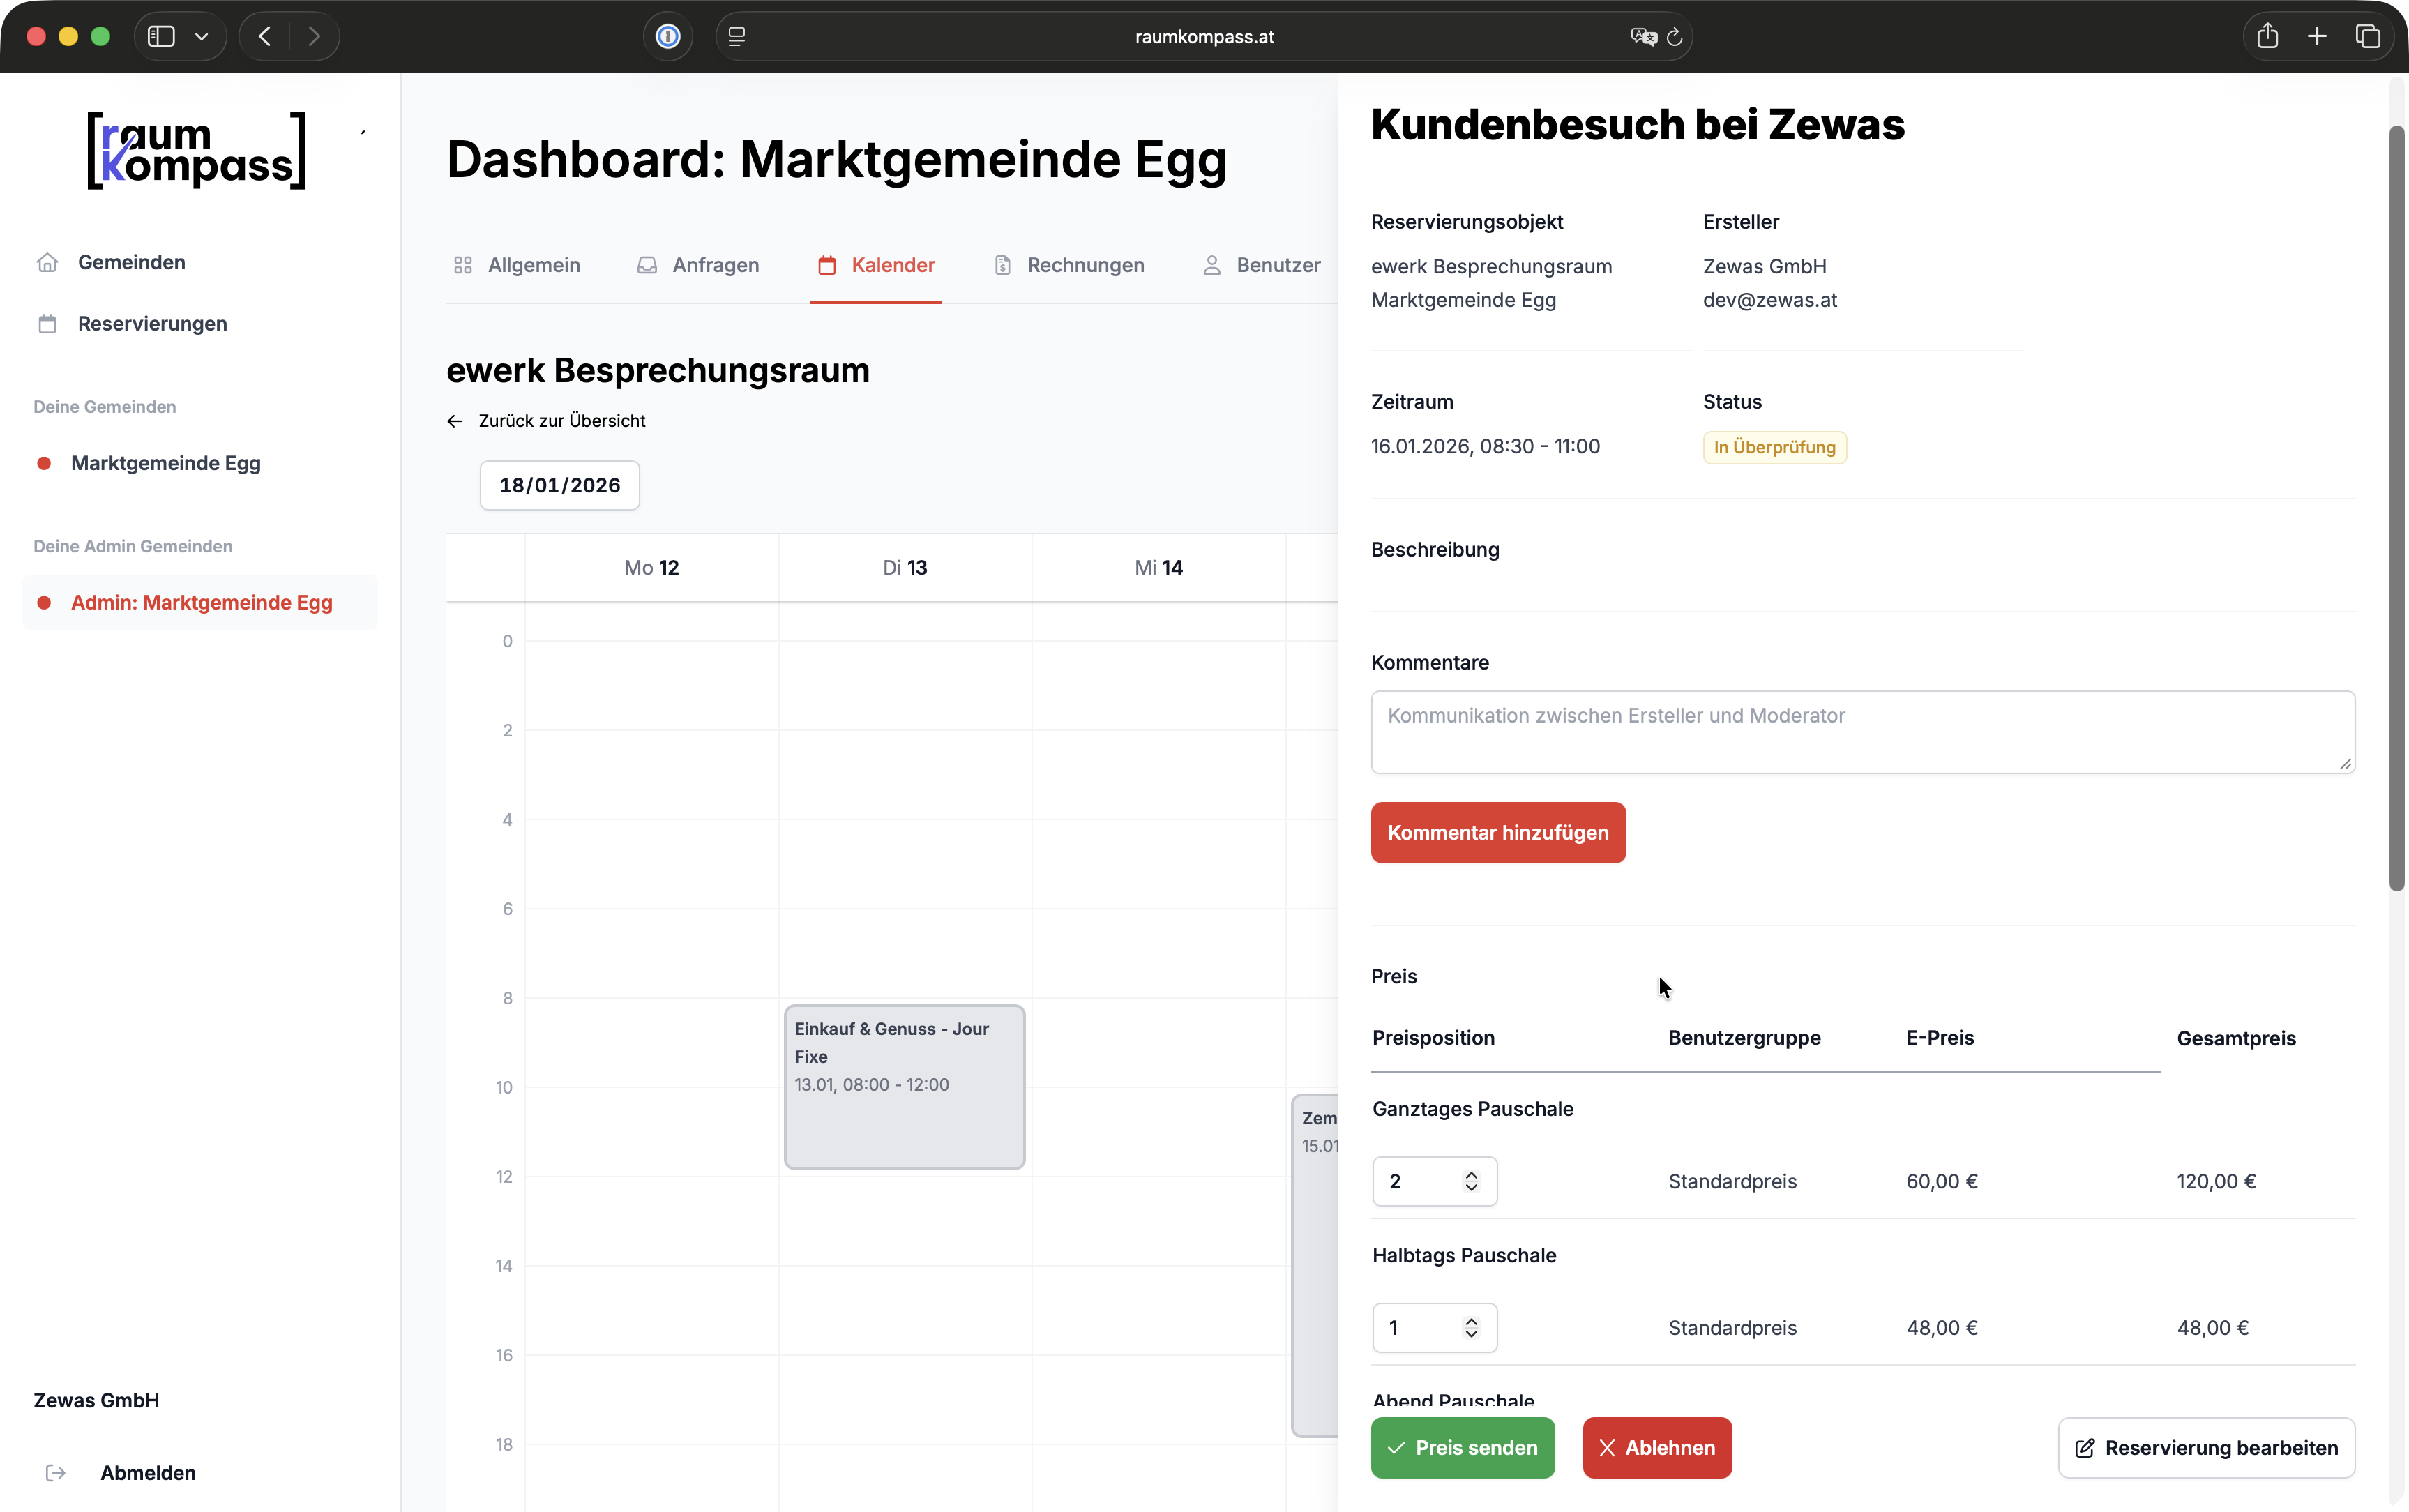Click the Reservierungen calendar icon in sidebar
Image resolution: width=2409 pixels, height=1512 pixels.
click(46, 323)
